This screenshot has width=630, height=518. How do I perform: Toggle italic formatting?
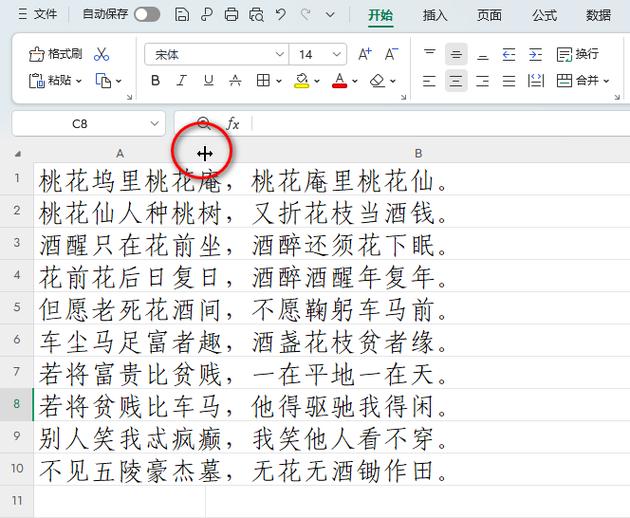(182, 80)
